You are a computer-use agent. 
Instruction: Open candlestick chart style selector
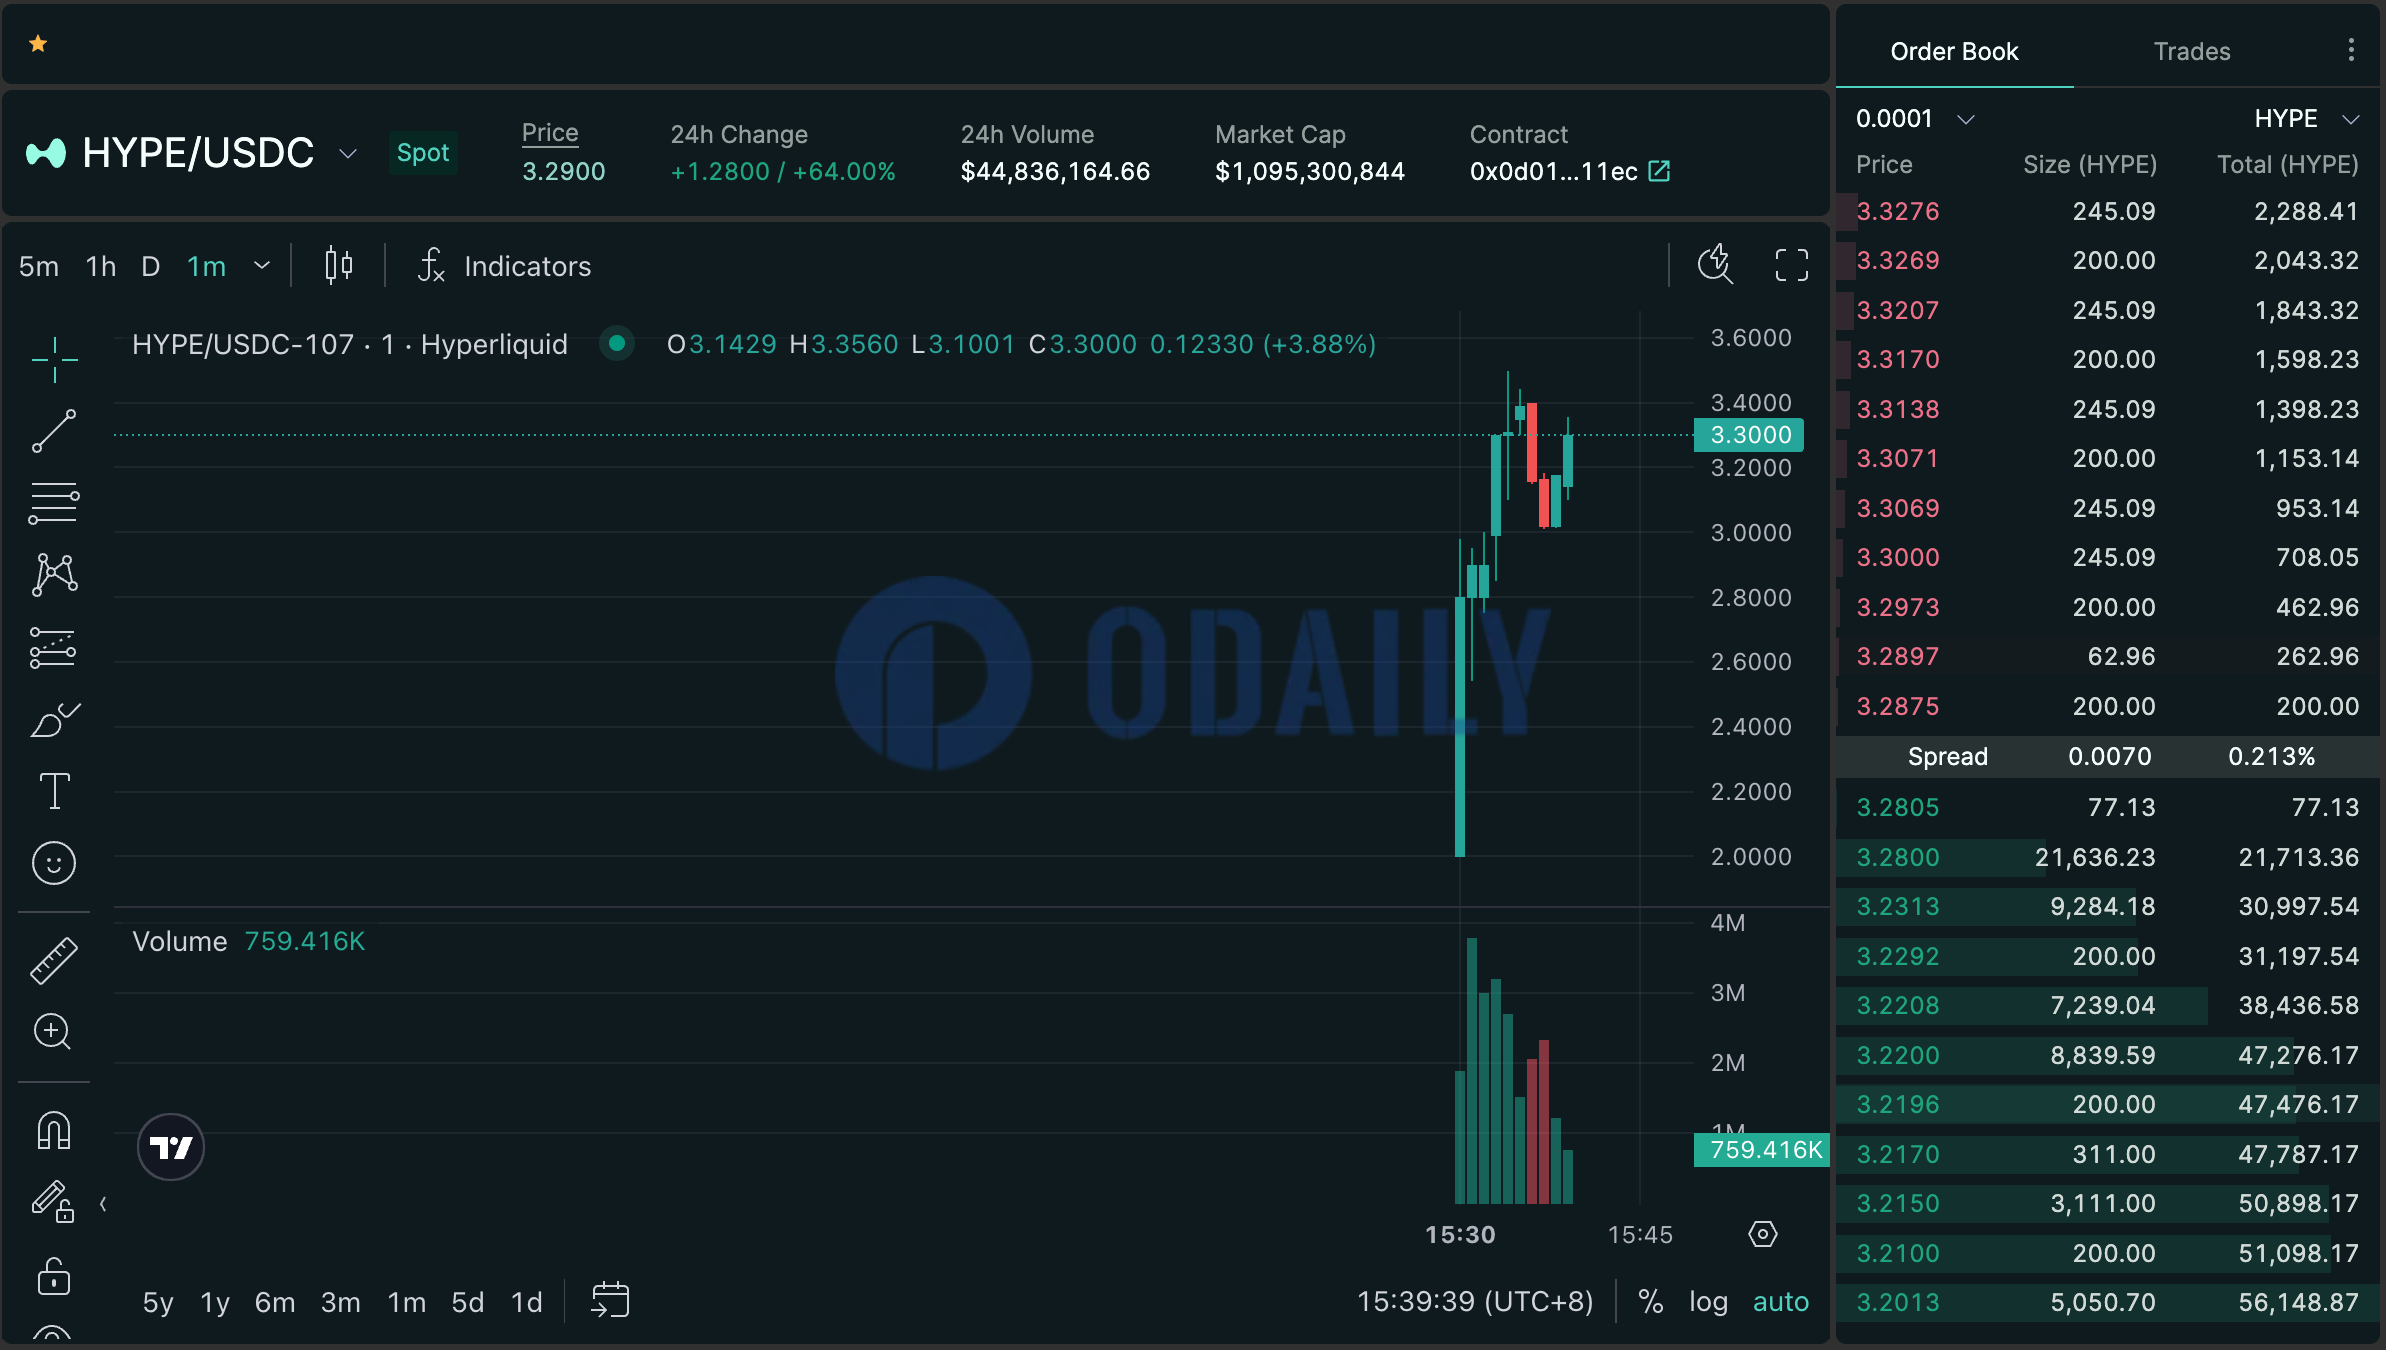339,266
